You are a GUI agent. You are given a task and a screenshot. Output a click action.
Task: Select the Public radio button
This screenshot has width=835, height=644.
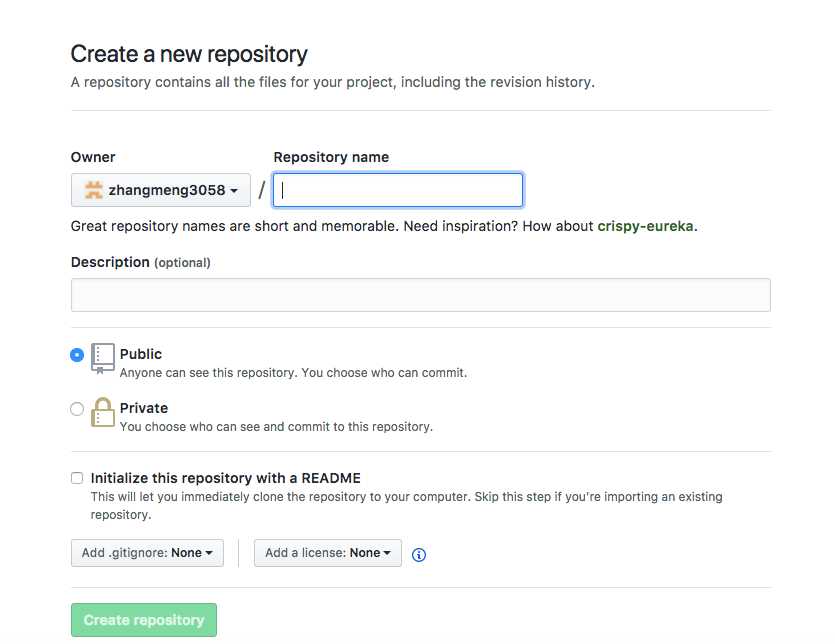point(77,355)
